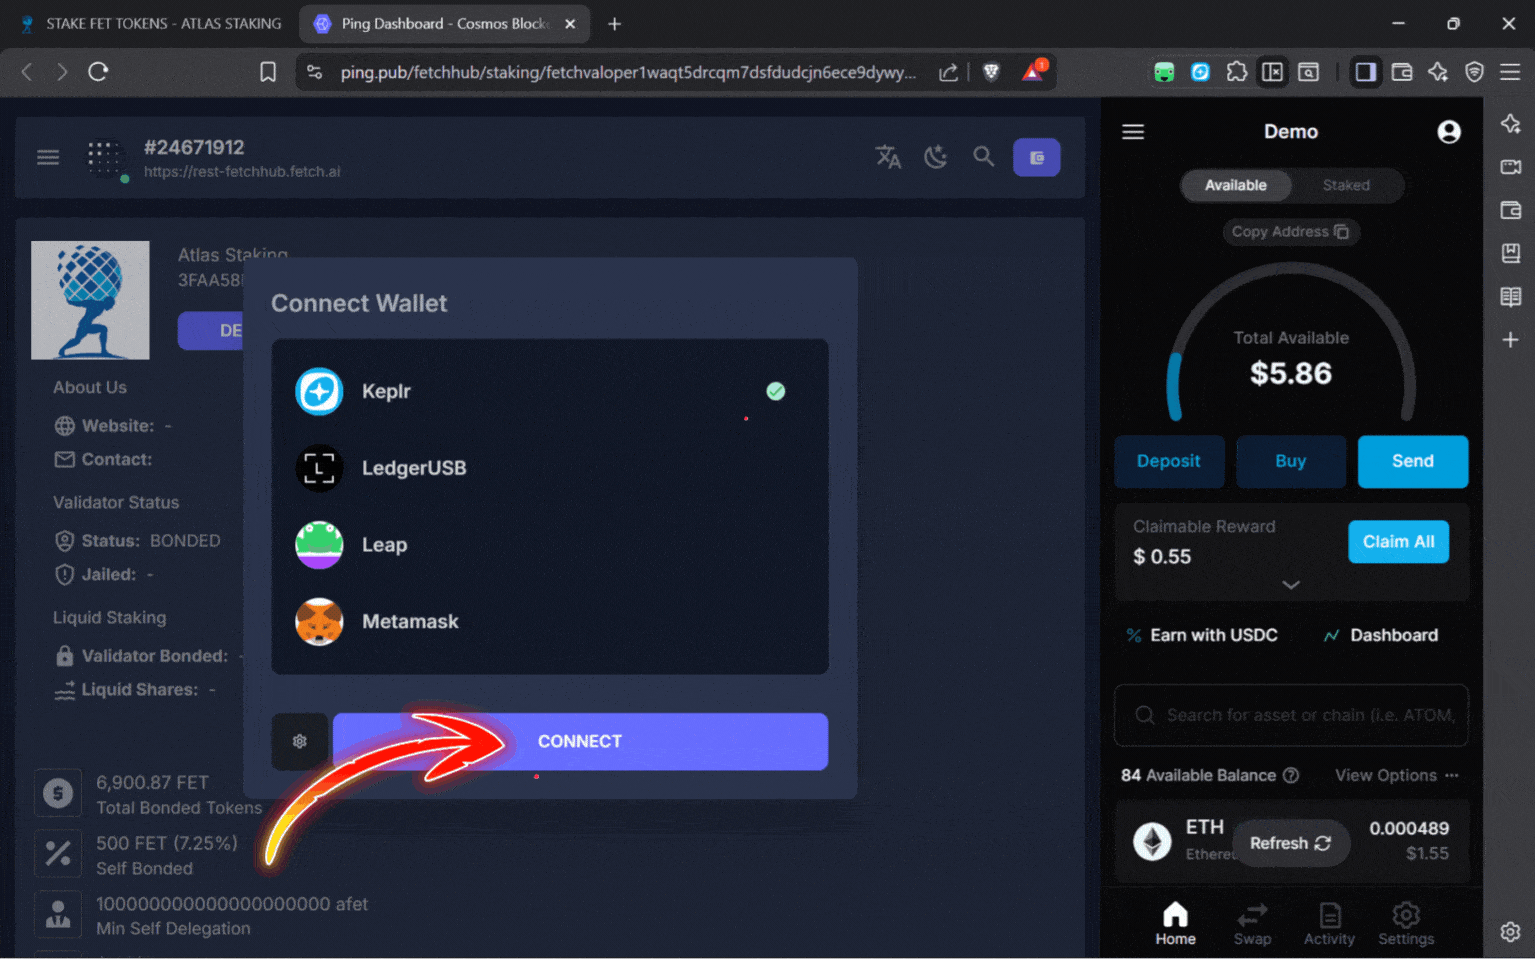Switch to the Staked tab
The height and width of the screenshot is (959, 1535).
click(x=1345, y=185)
